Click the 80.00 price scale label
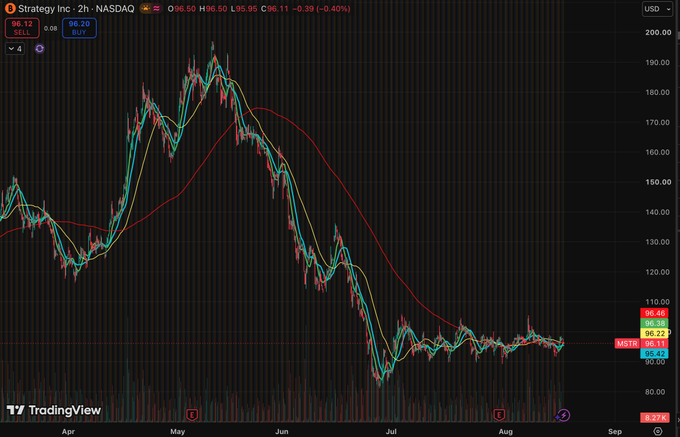680x437 pixels. 653,392
